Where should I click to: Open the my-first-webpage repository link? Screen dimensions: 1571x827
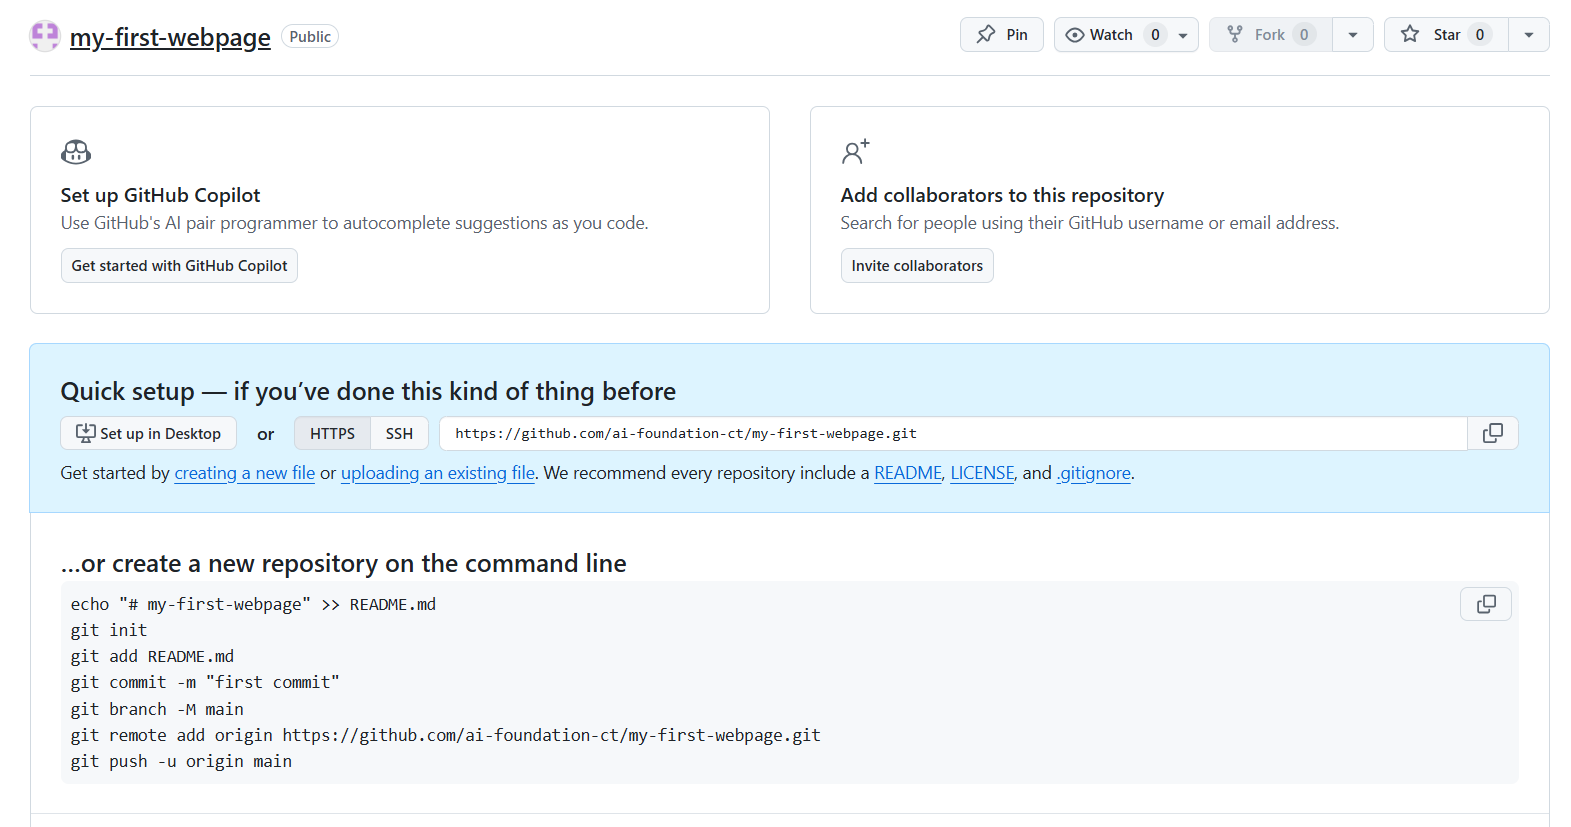pos(170,37)
